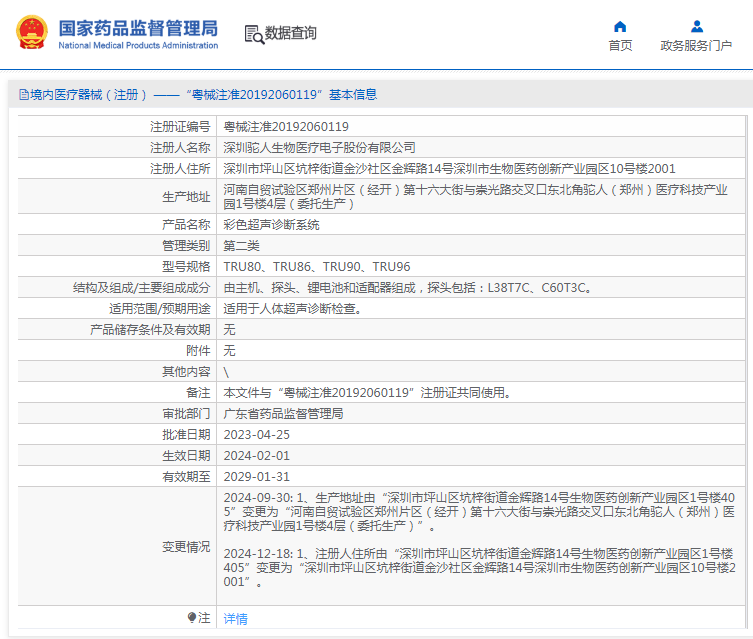
Task: Click the 生产地址 row label
Action: tap(186, 197)
